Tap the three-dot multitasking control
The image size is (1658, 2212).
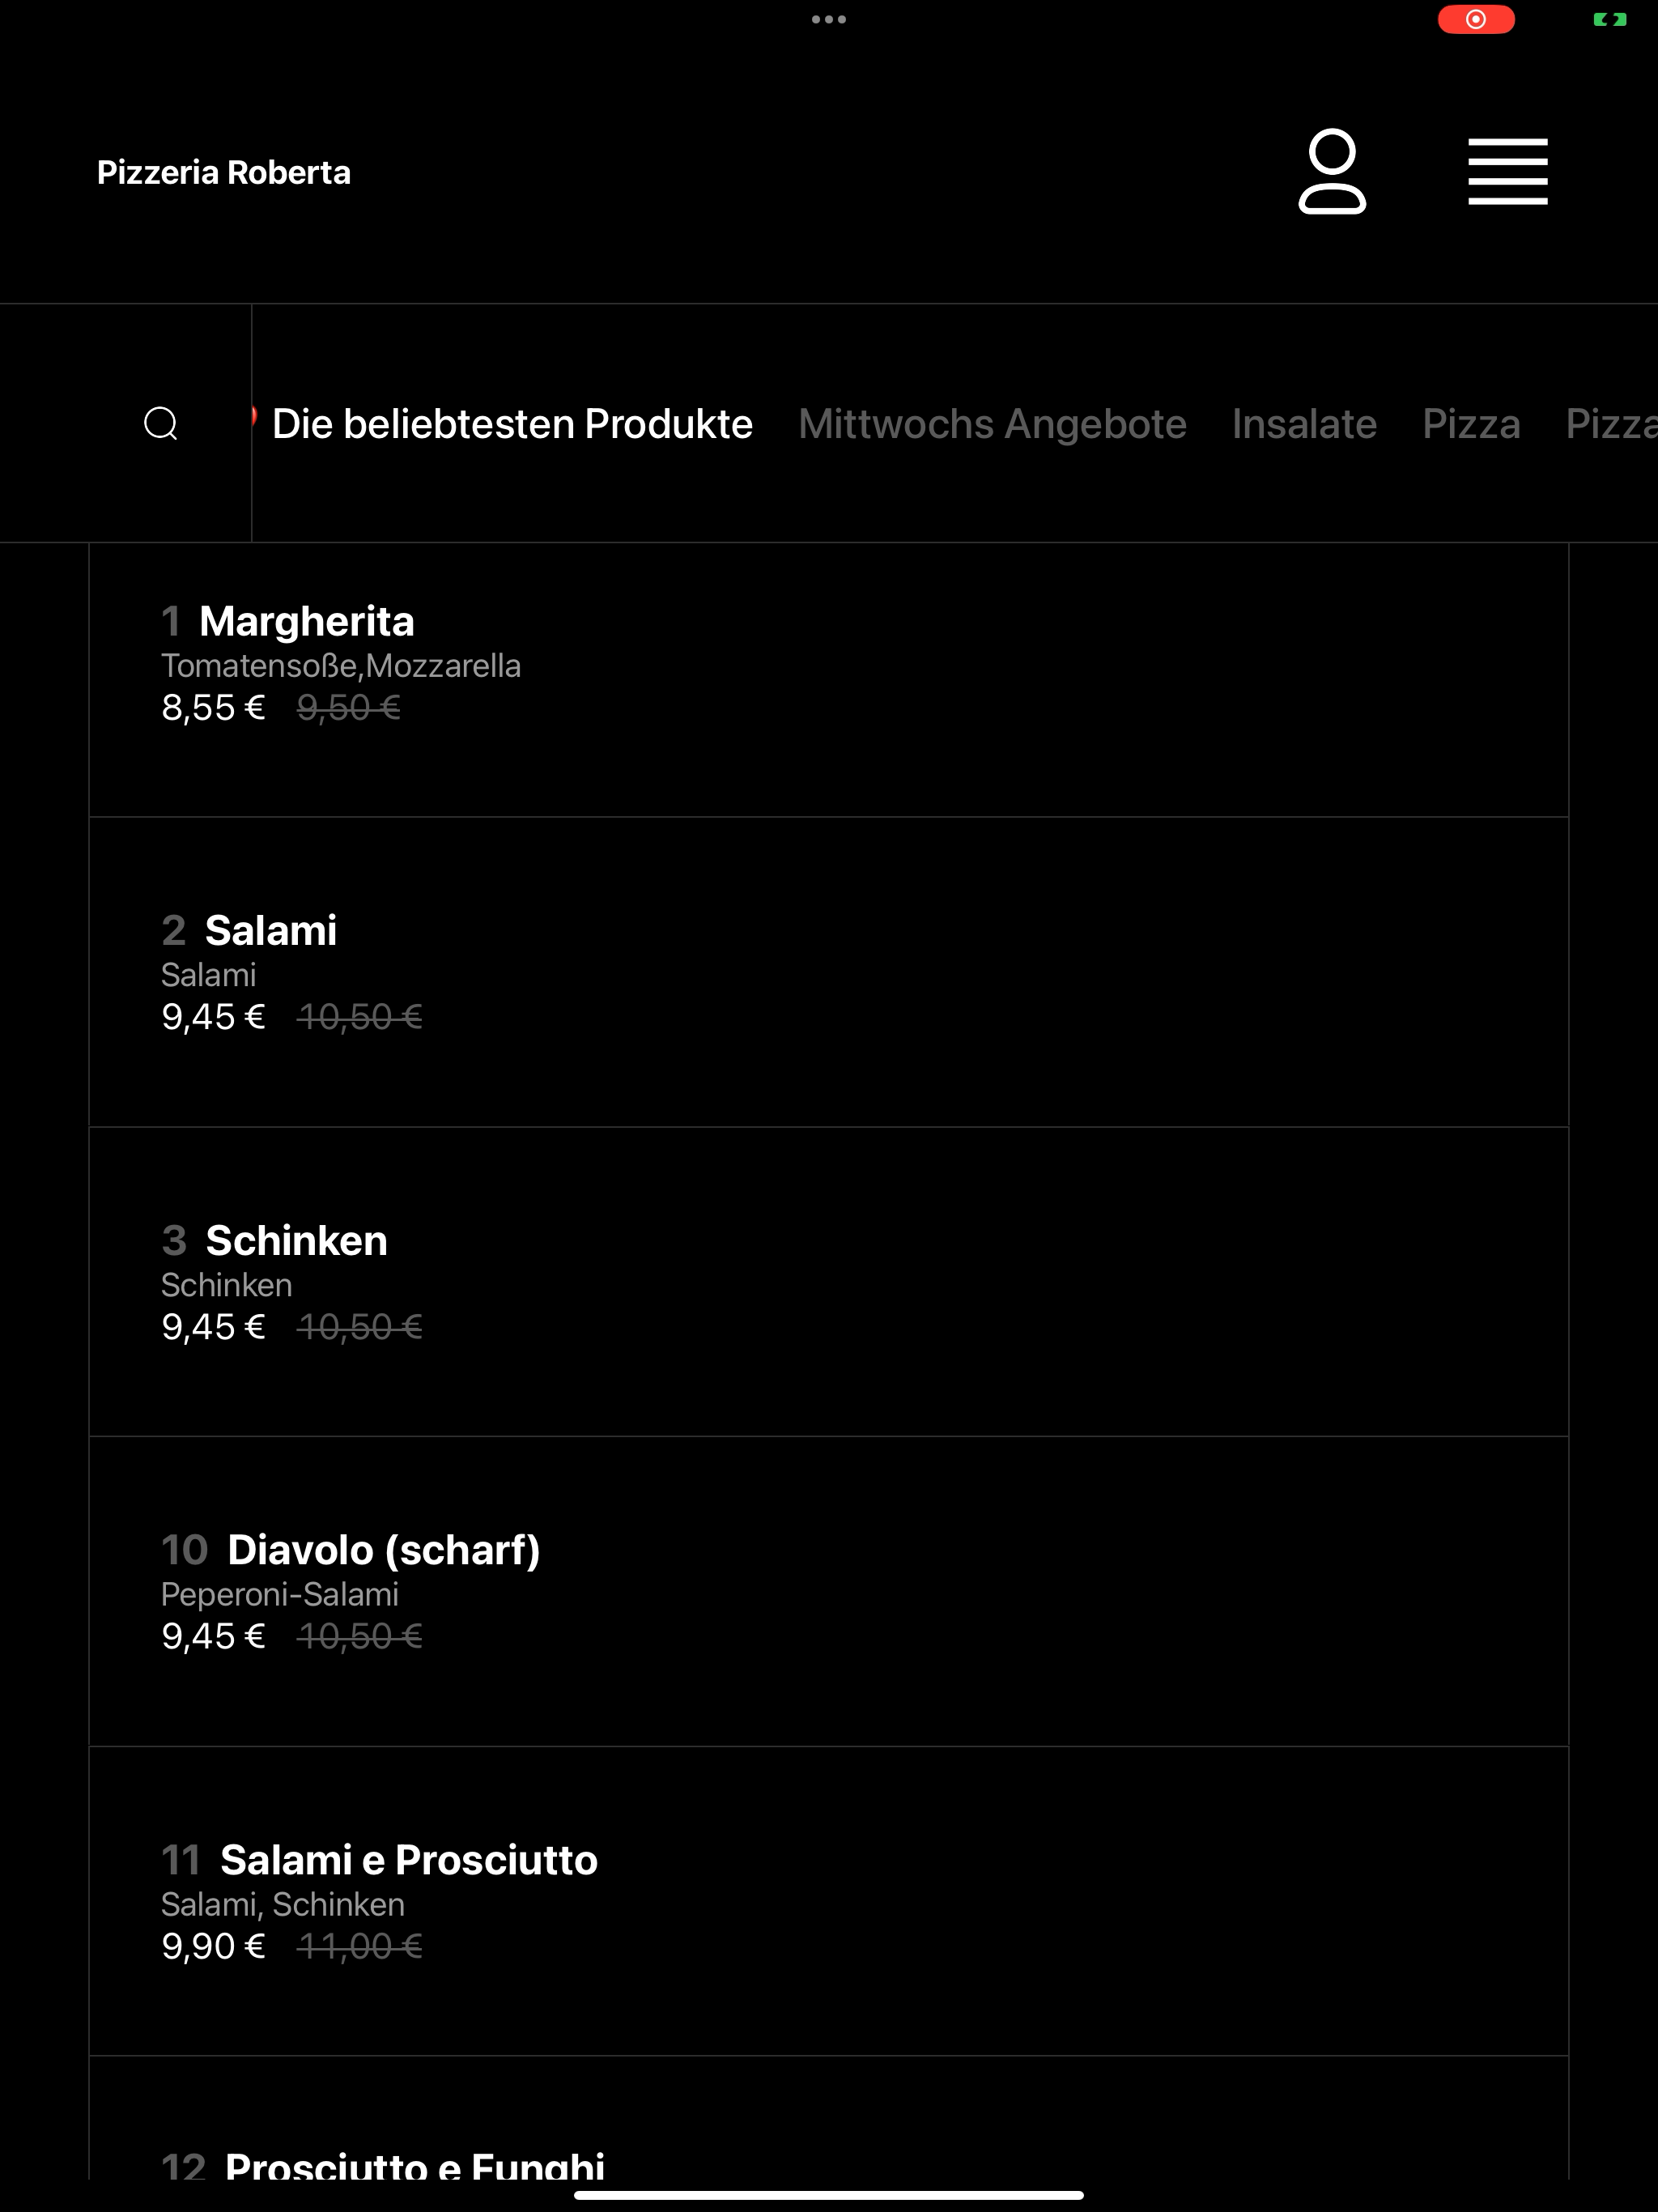pyautogui.click(x=828, y=19)
